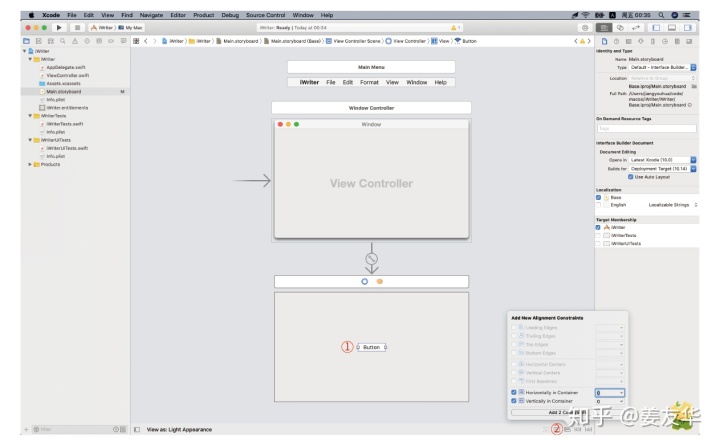This screenshot has width=720, height=446.
Task: Click the warning indicator in the activity bar
Action: (x=455, y=28)
